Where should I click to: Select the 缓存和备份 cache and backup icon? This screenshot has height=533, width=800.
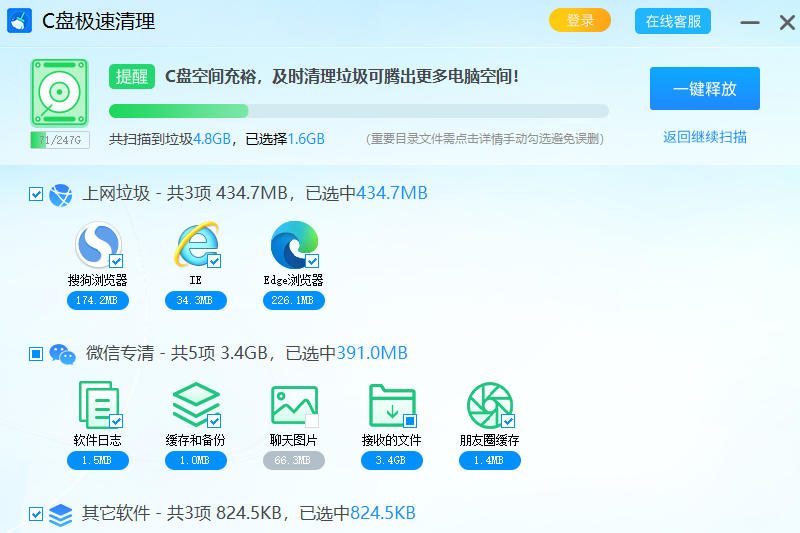[196, 405]
